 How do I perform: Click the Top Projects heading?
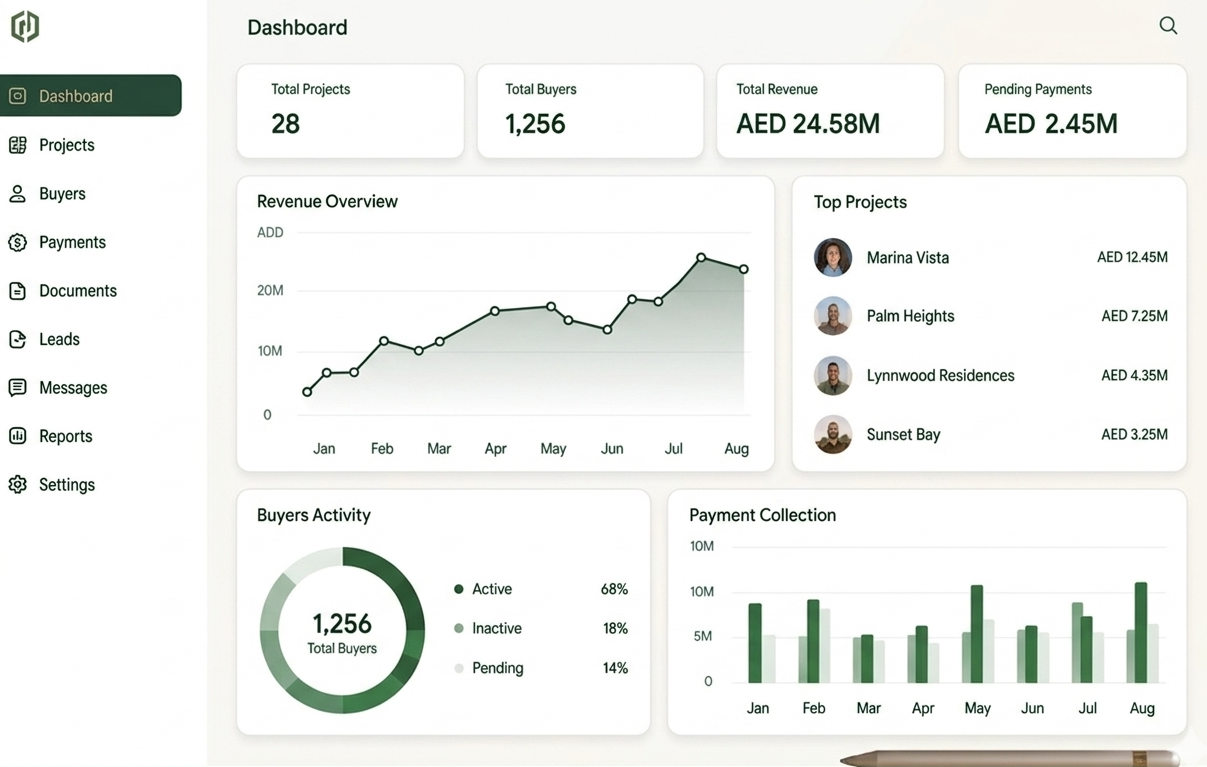tap(860, 202)
